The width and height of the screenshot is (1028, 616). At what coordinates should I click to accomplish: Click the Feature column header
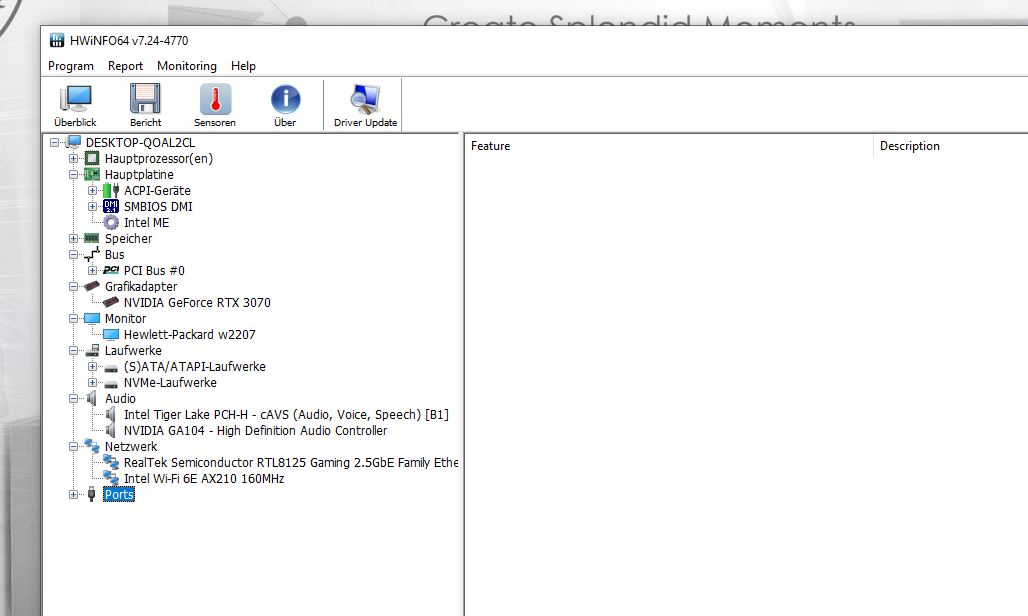click(669, 146)
